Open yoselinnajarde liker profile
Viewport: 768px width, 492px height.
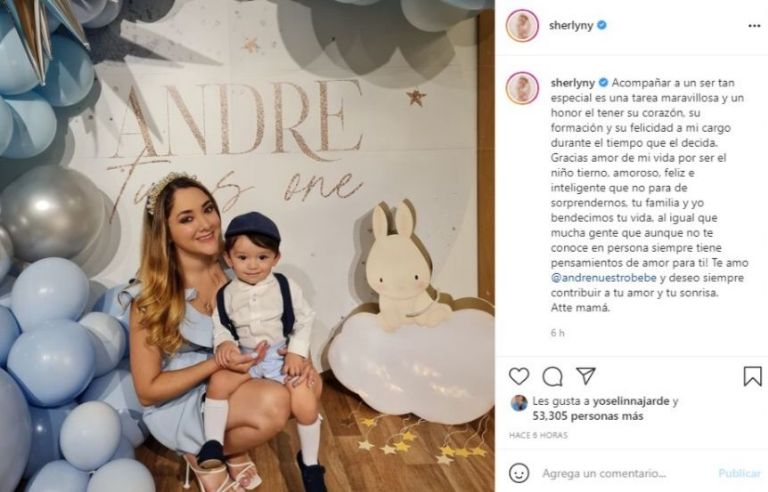631,401
